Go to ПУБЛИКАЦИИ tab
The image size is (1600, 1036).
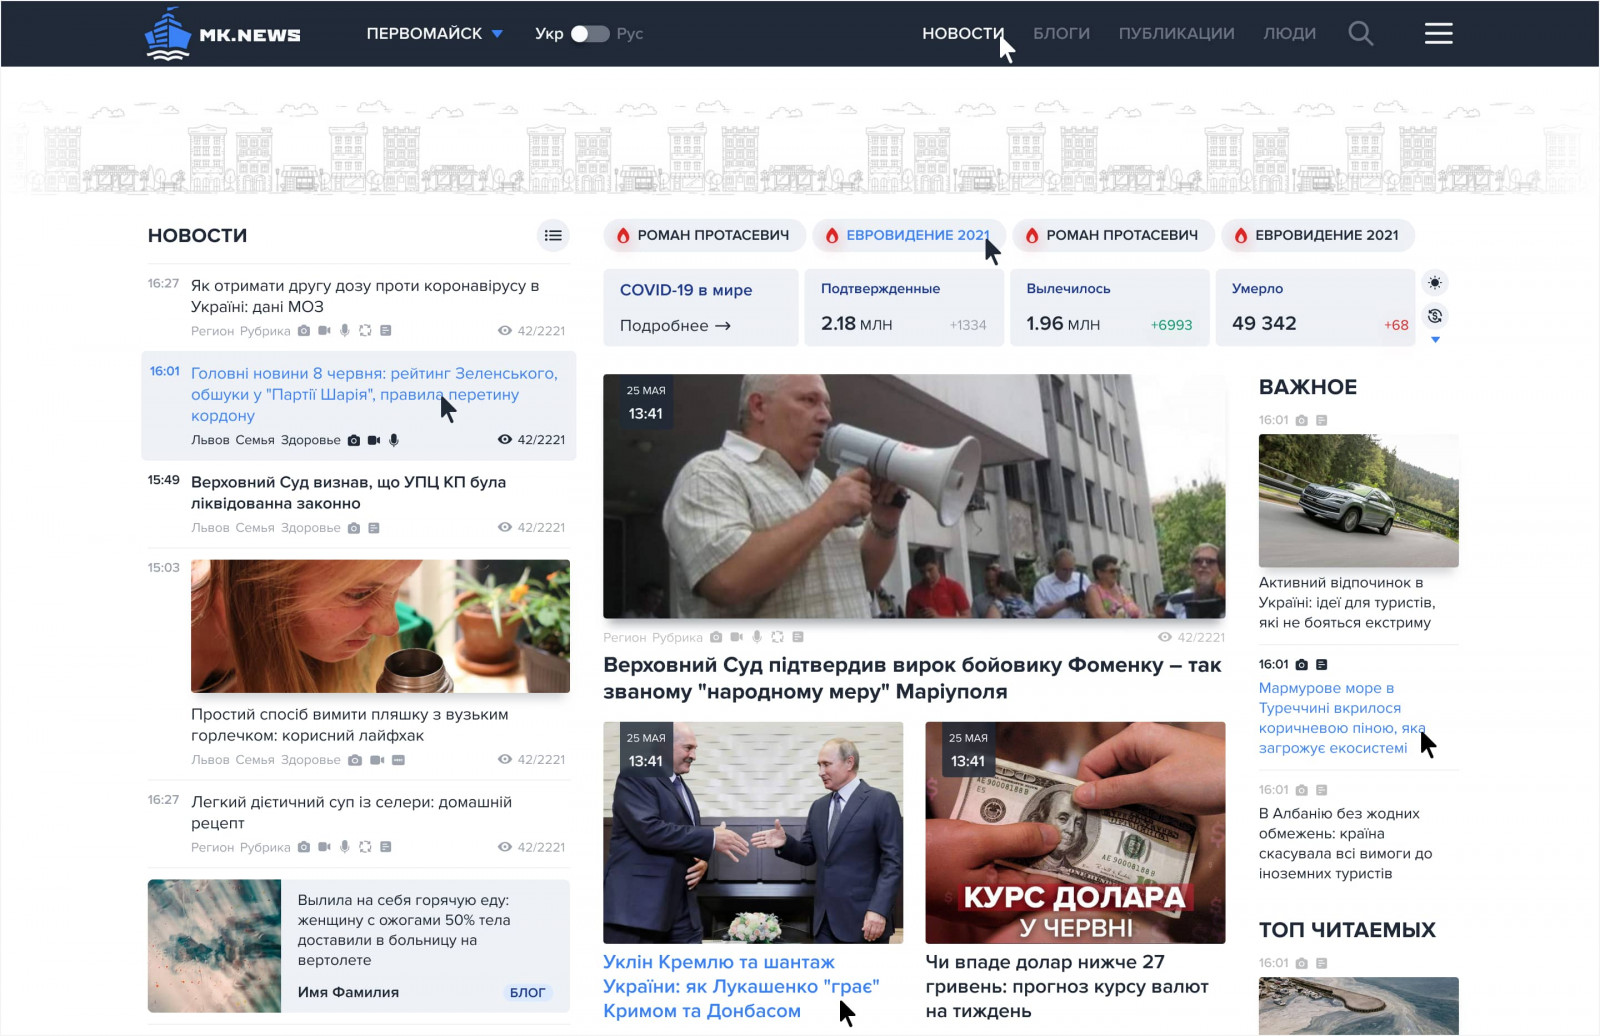1176,34
